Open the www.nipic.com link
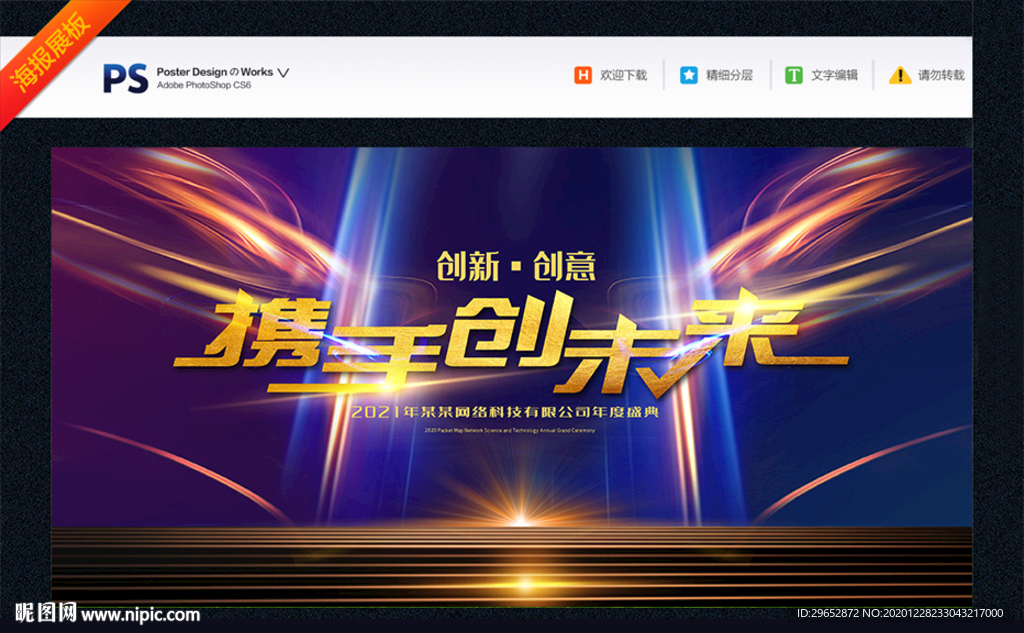 [x=140, y=615]
